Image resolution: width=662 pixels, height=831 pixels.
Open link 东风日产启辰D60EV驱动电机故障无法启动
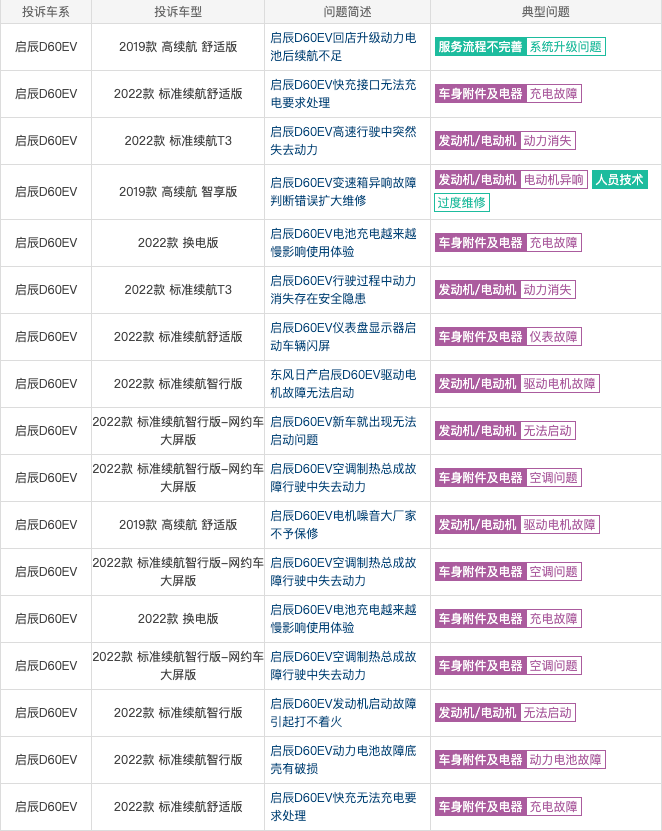coord(343,384)
